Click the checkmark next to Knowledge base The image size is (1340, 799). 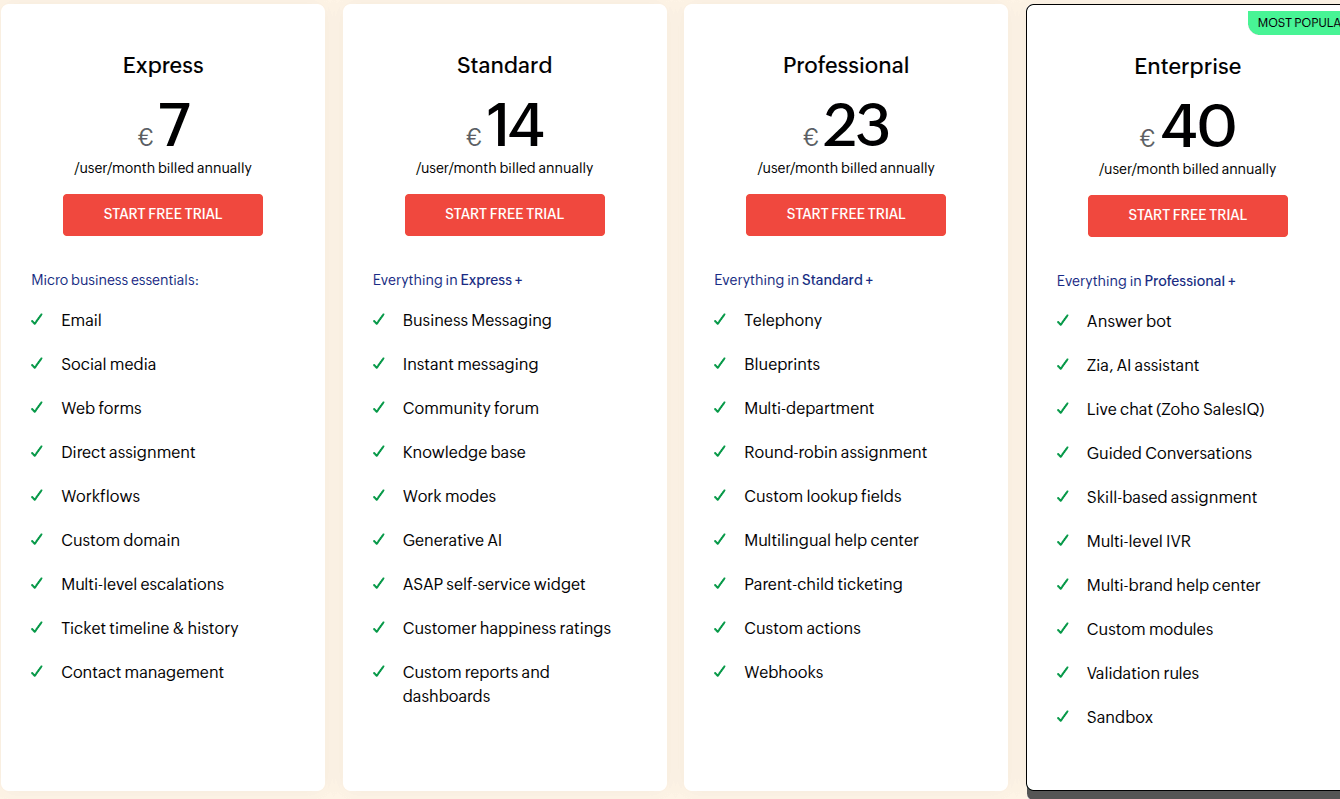(379, 452)
